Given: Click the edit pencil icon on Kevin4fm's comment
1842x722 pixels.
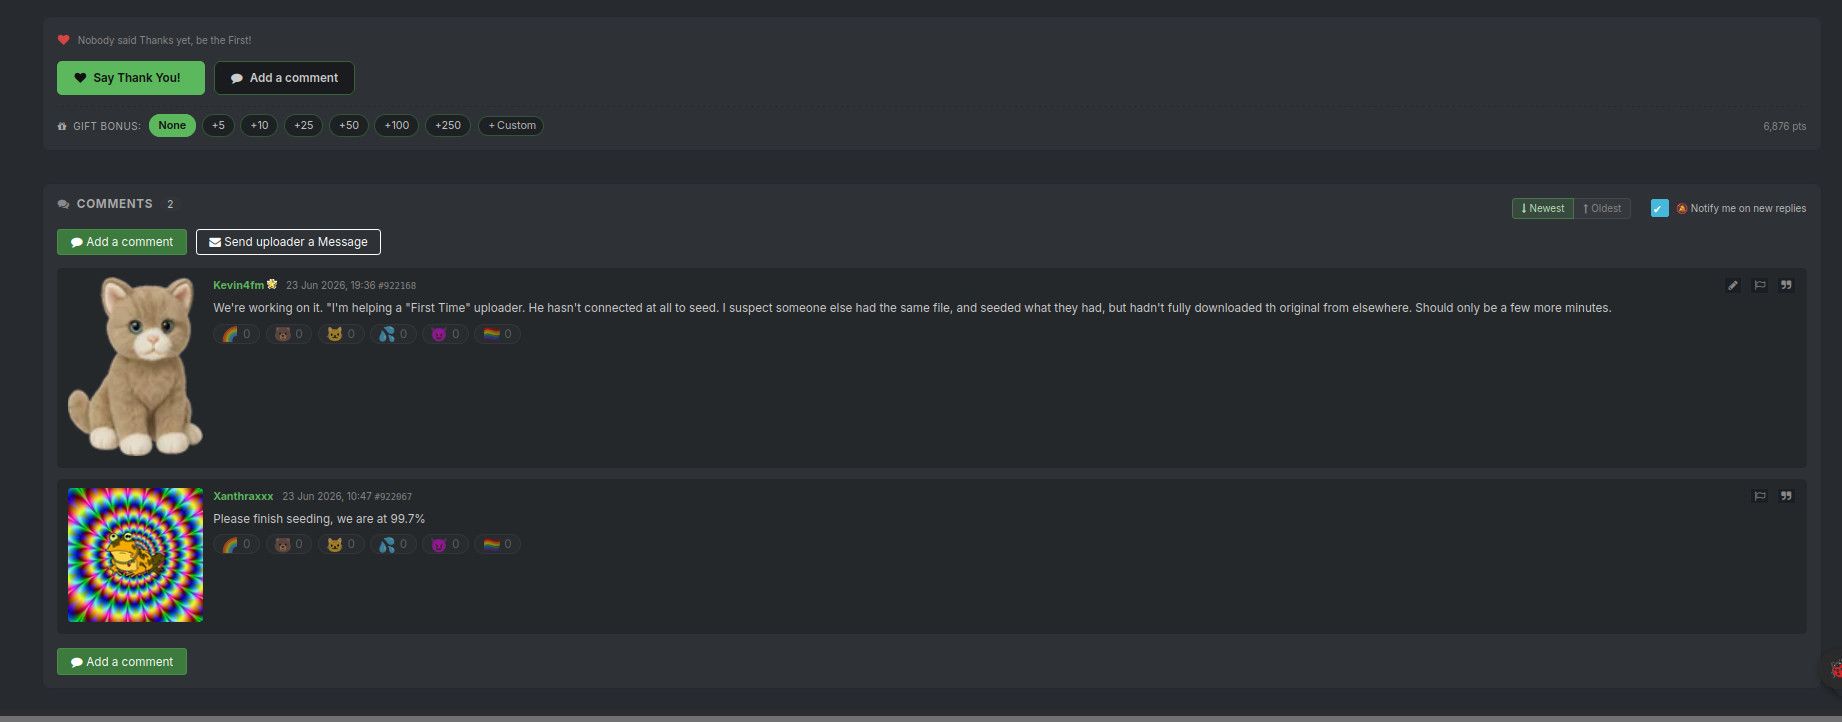Looking at the screenshot, I should coord(1733,285).
